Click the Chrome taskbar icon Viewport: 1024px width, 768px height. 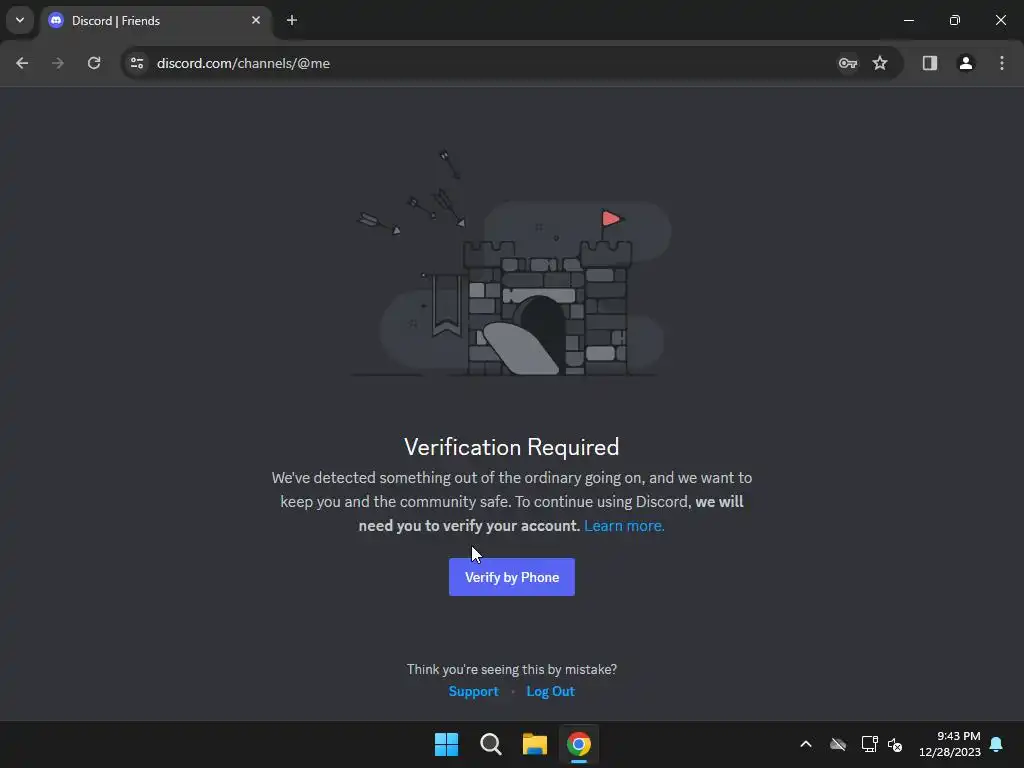coord(579,744)
